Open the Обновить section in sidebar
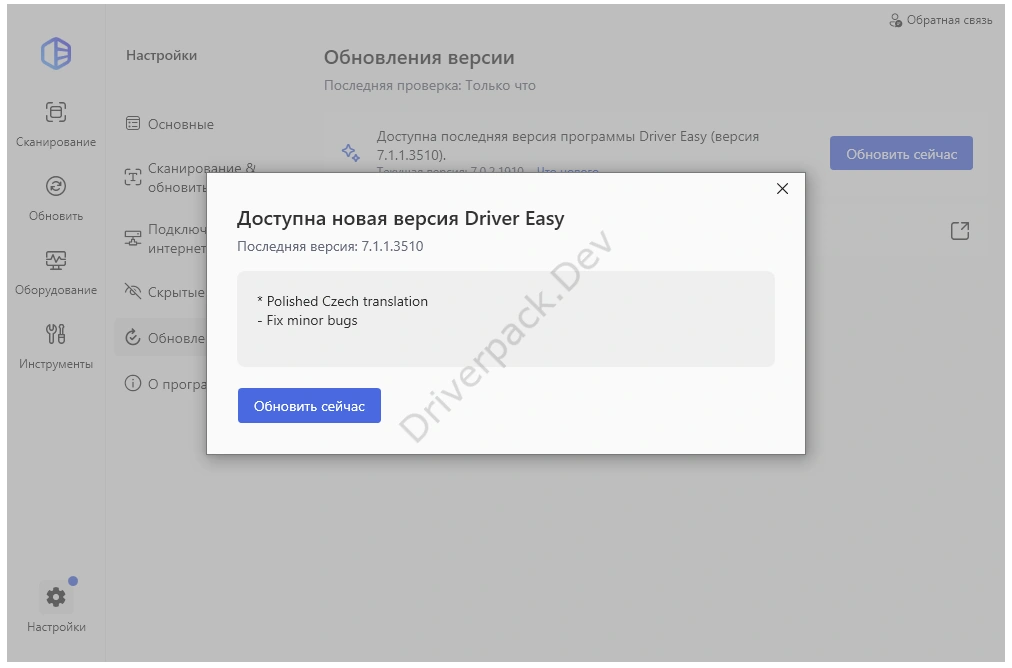Screen dimensions: 1012x668 coord(56,198)
